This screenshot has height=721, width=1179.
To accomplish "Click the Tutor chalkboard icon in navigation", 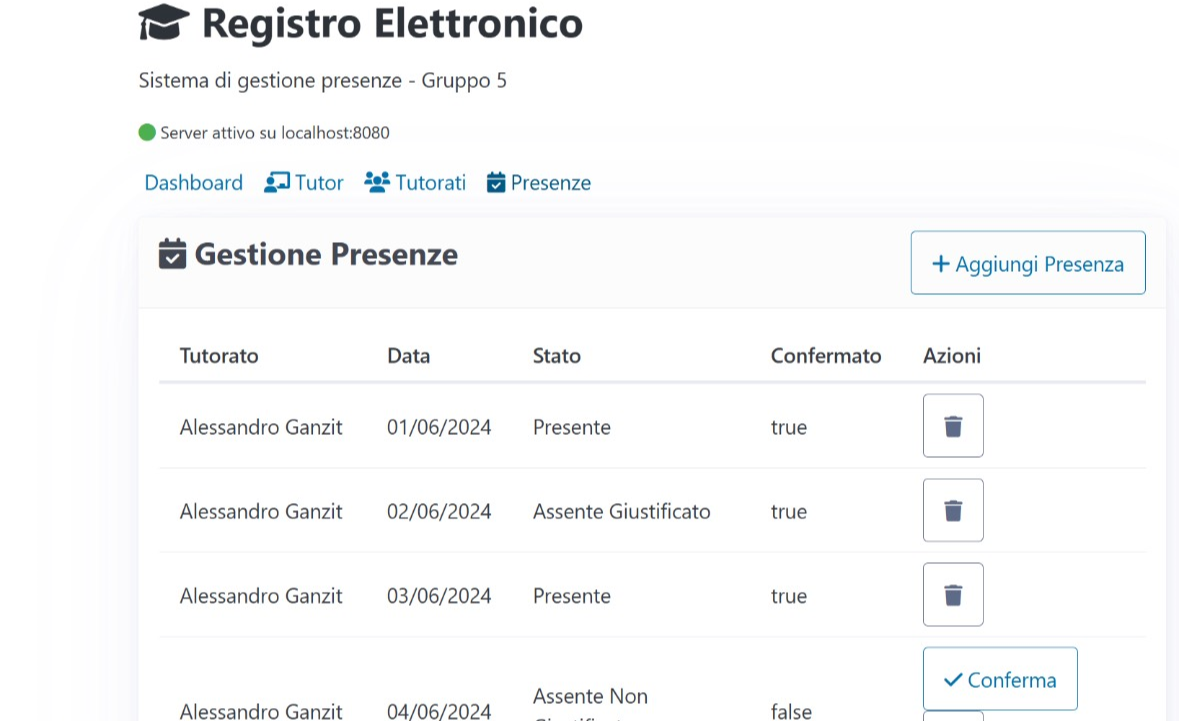I will [277, 183].
